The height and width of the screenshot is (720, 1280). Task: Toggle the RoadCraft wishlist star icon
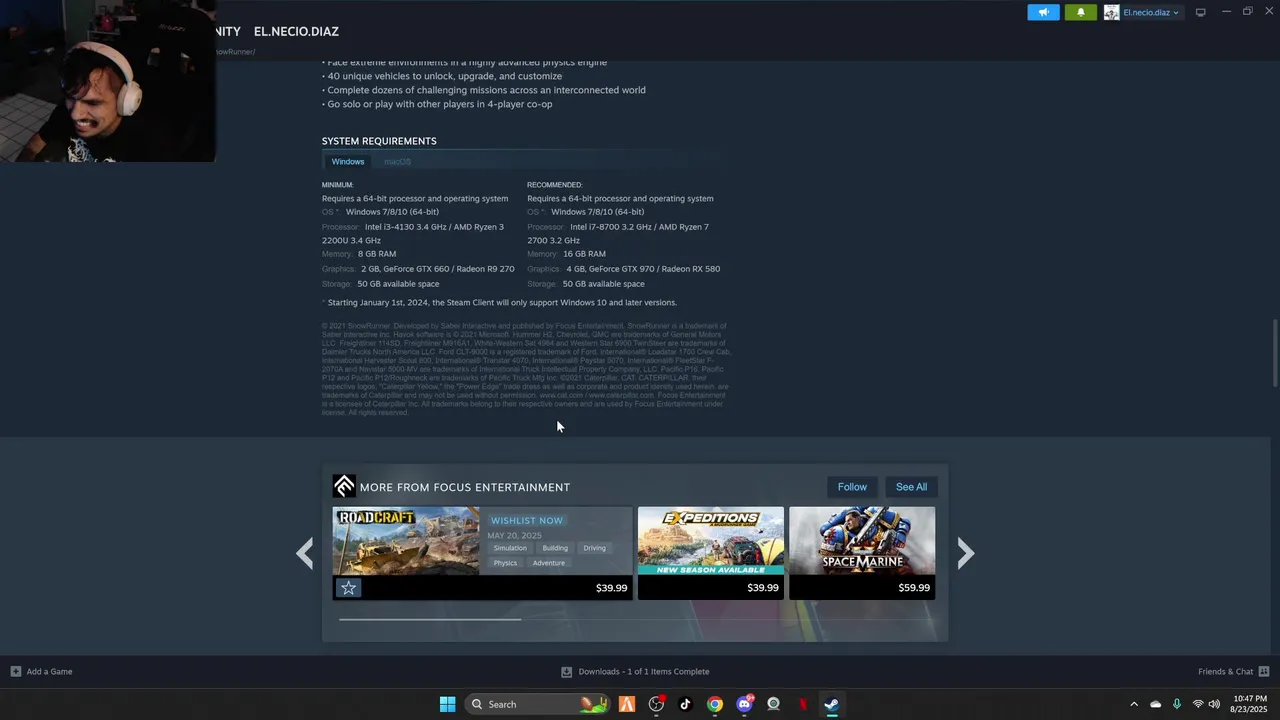[348, 588]
